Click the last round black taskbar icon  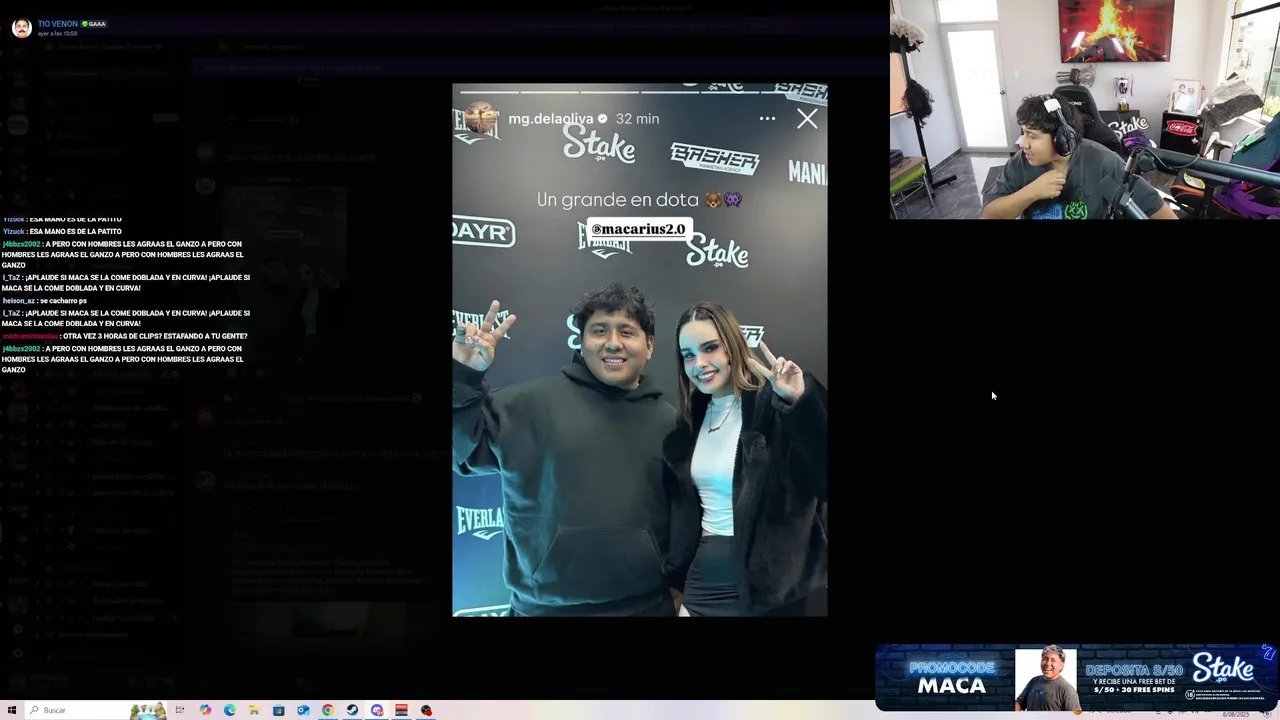pyautogui.click(x=426, y=710)
